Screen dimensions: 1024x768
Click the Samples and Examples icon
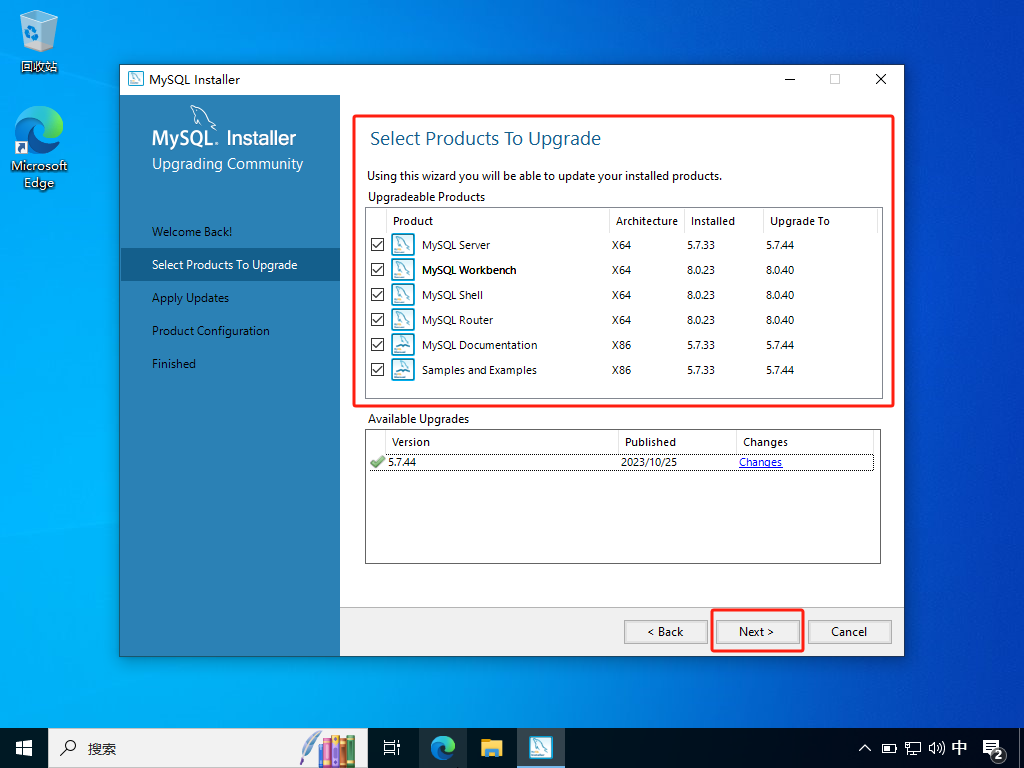point(403,370)
